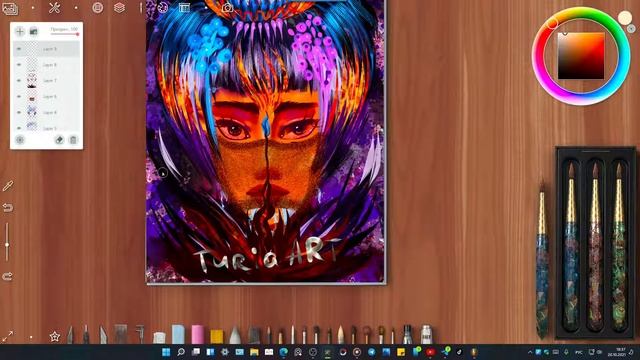Adjust the layer opacity slider
640x360 pixels.
[64, 34]
